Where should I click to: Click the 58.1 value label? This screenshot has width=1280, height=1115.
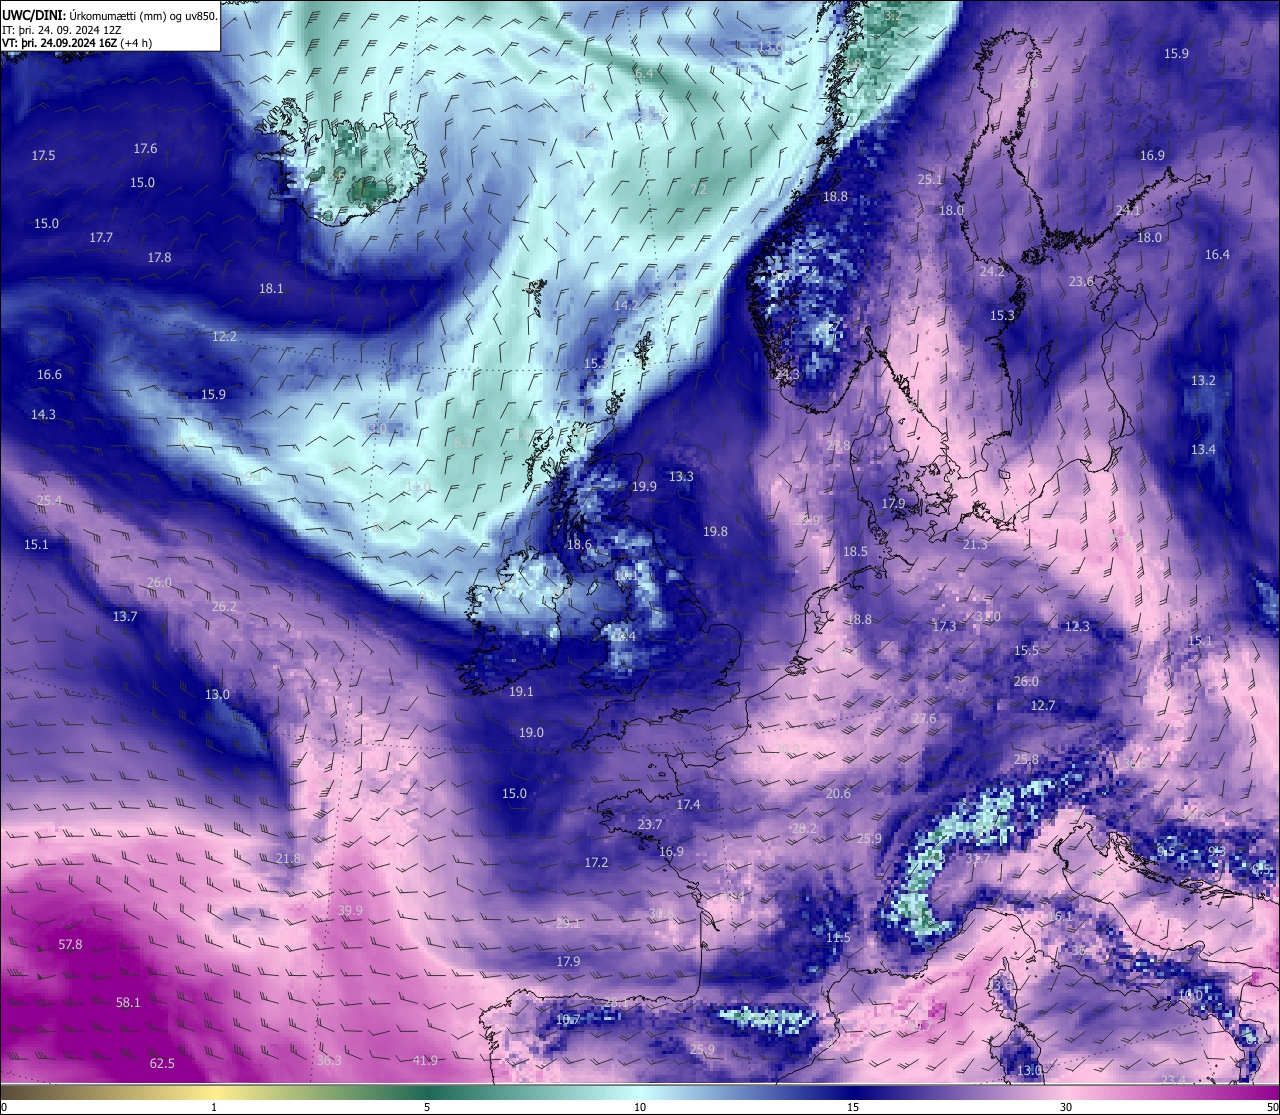click(x=128, y=1003)
